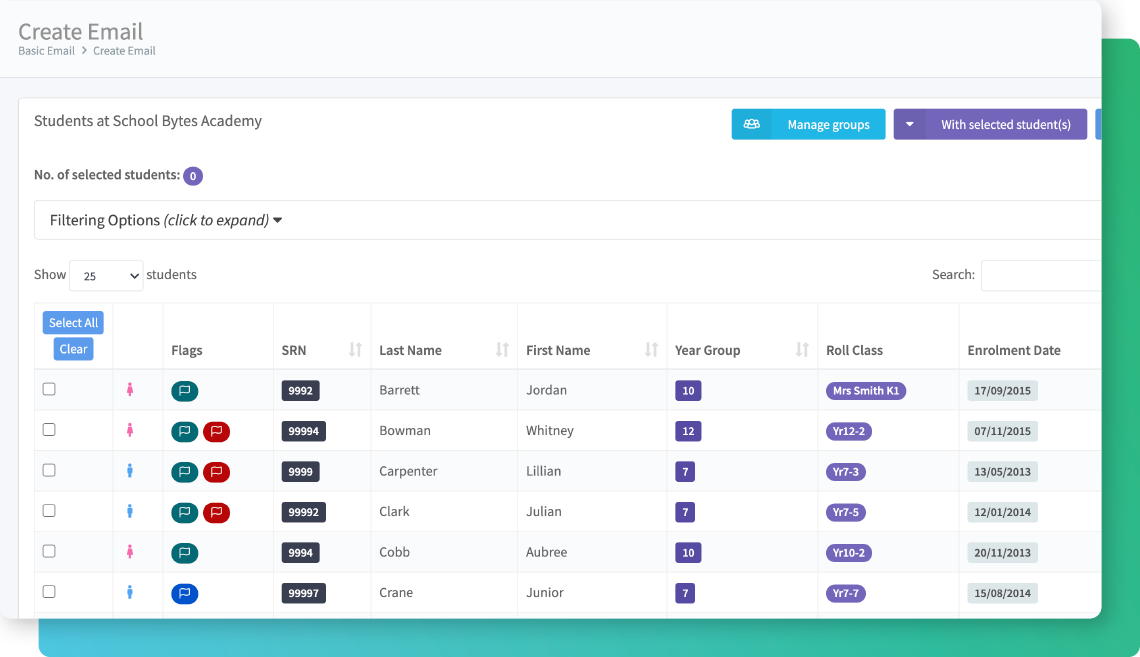Click into the Search field

1041,275
